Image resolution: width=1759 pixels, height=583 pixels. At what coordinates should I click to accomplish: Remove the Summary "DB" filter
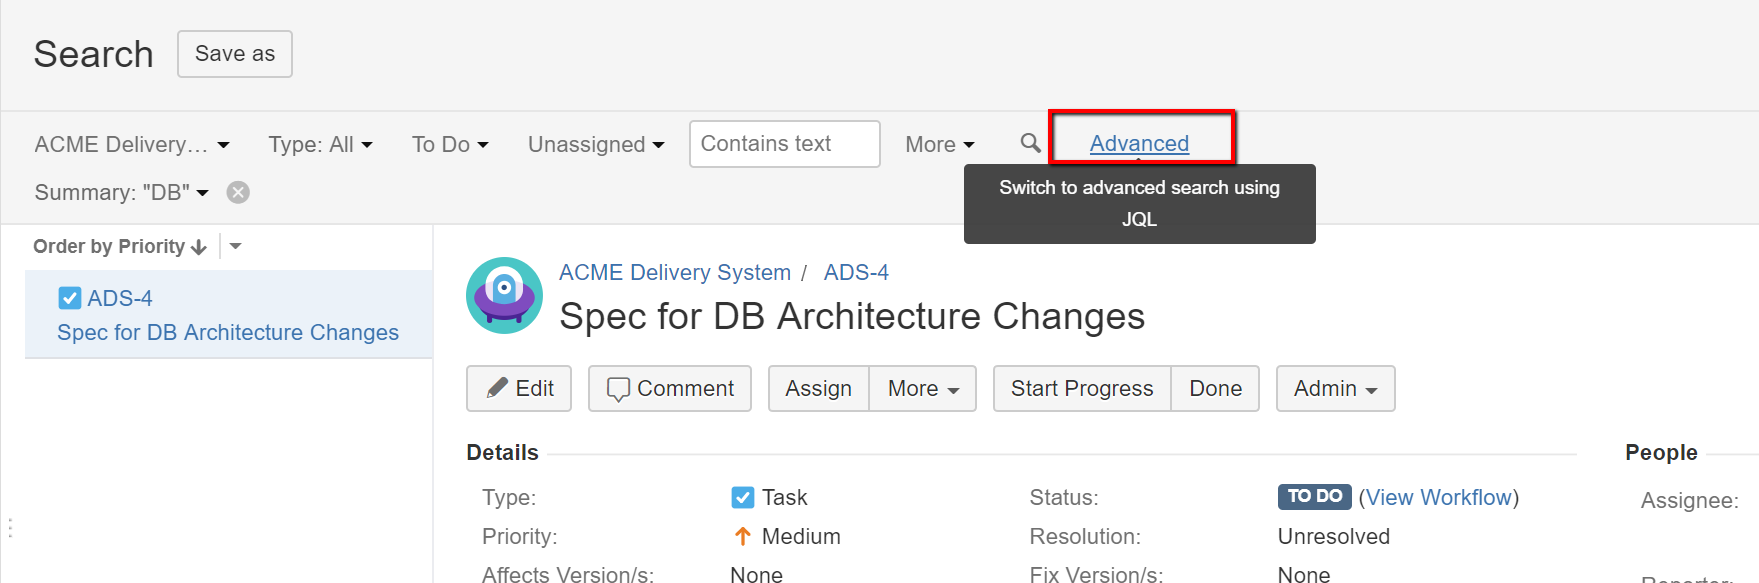point(238,192)
